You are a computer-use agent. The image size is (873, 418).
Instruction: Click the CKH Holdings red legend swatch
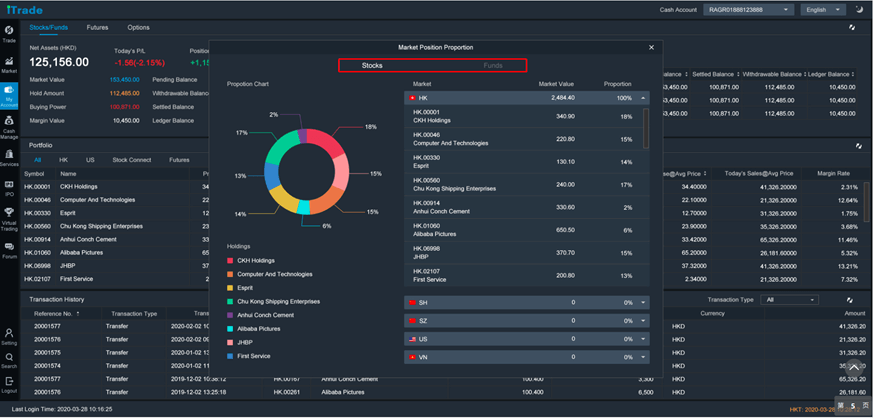coord(230,260)
